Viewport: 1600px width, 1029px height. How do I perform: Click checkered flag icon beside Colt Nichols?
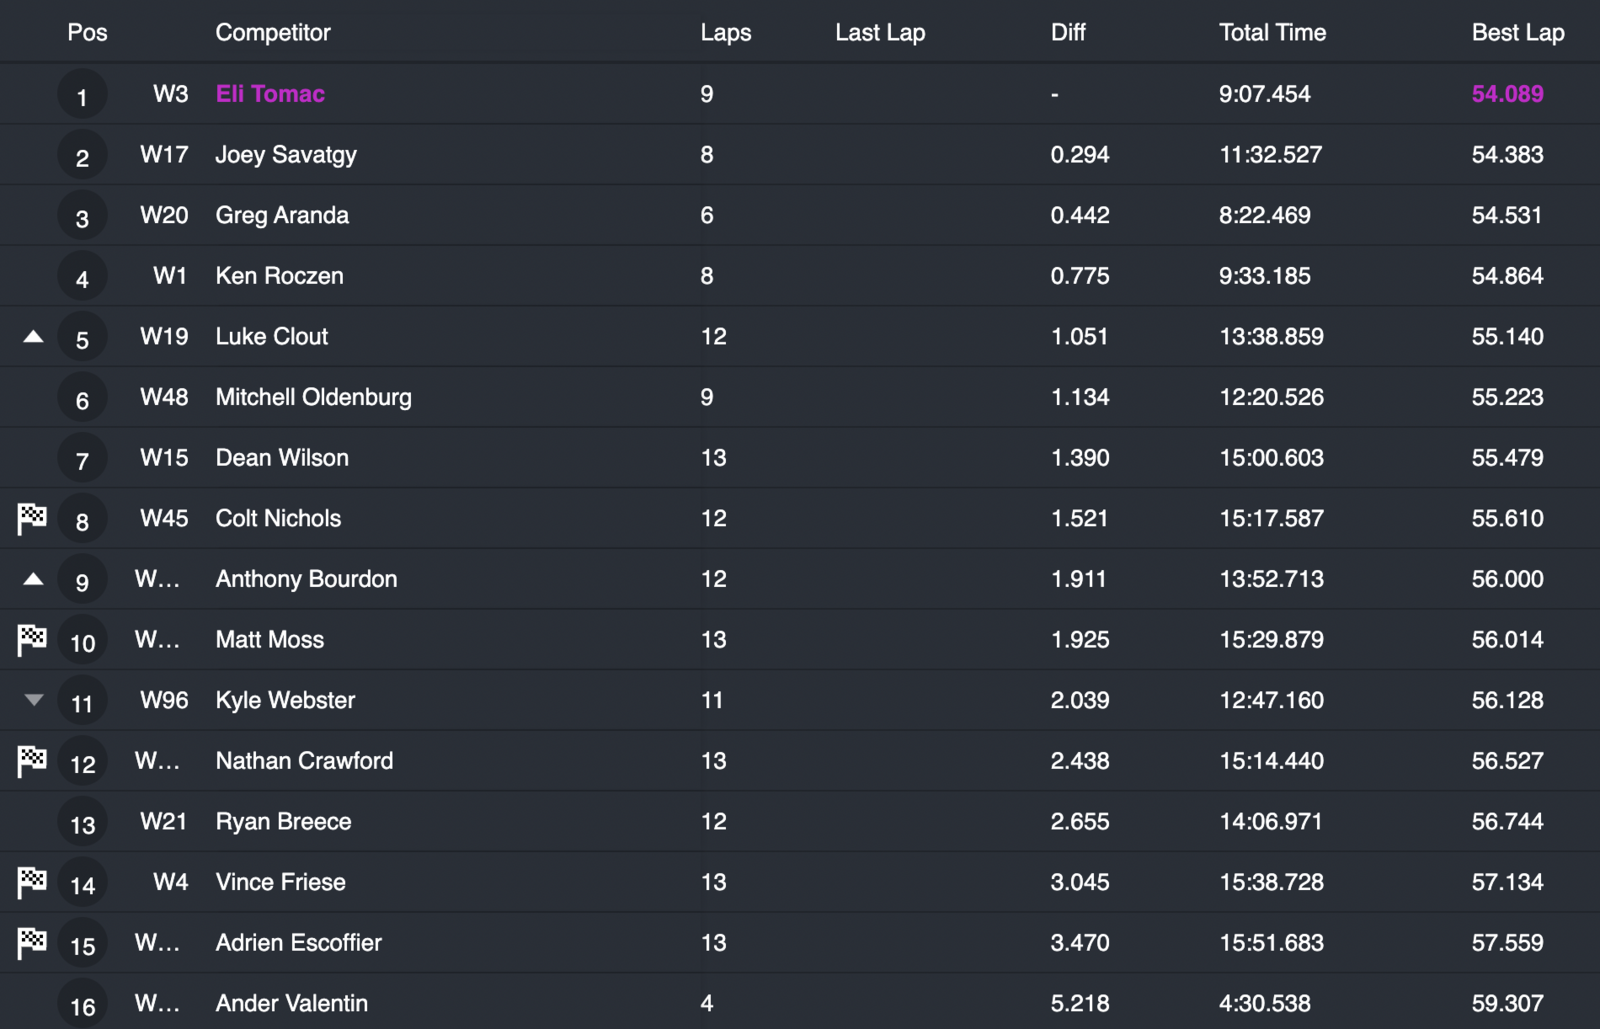pyautogui.click(x=32, y=518)
